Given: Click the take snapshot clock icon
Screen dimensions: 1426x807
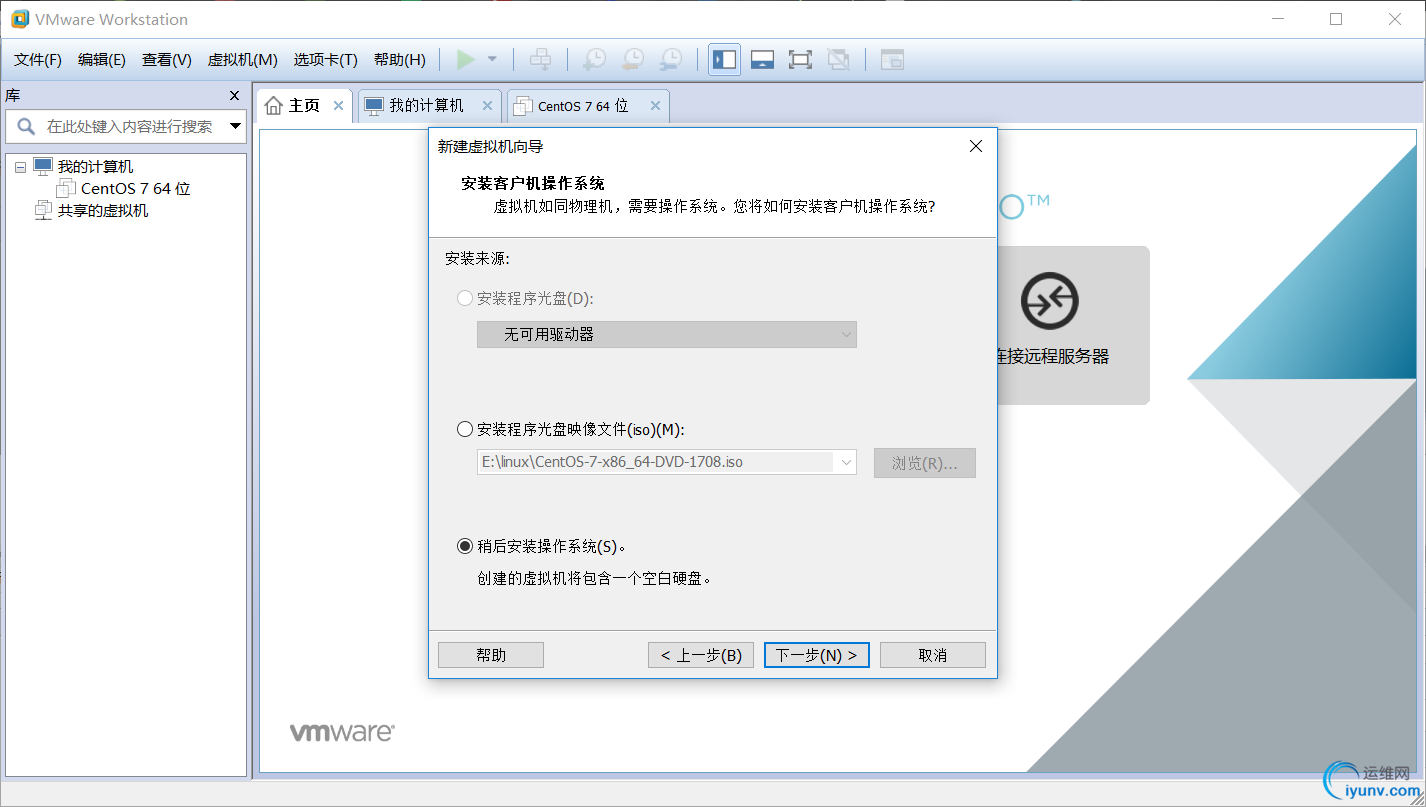Looking at the screenshot, I should tap(594, 60).
